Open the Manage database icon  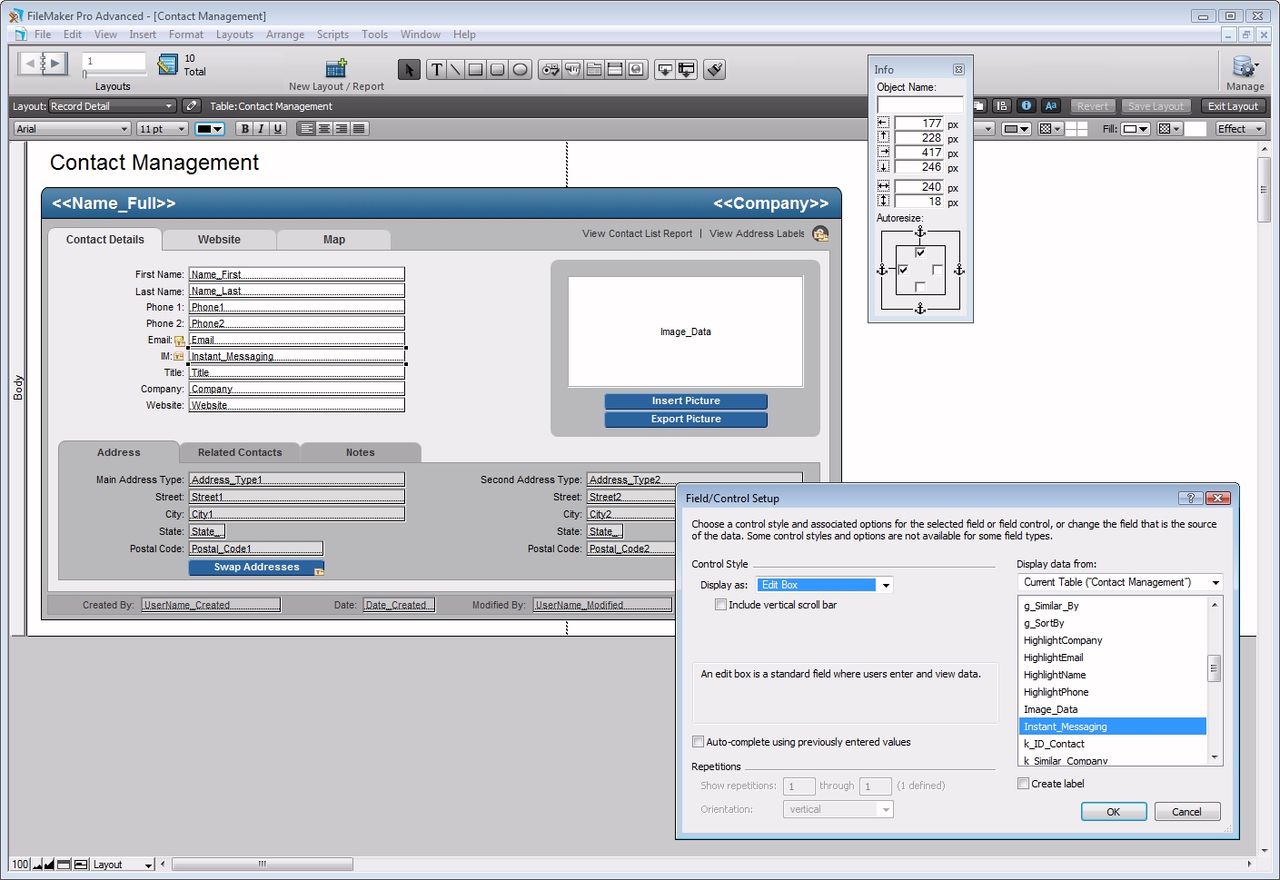(x=1245, y=67)
